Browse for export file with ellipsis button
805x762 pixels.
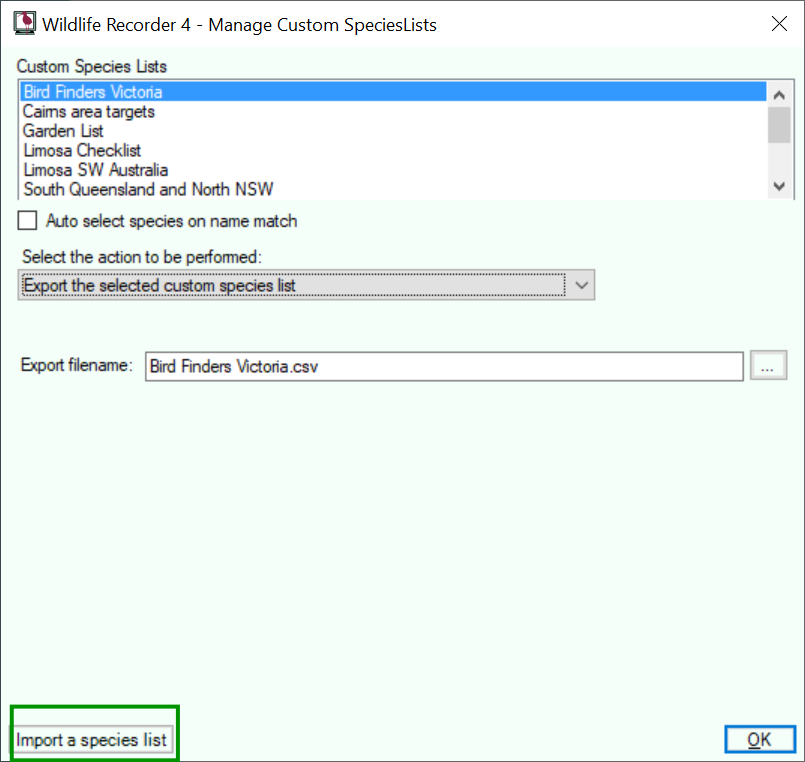click(x=768, y=366)
